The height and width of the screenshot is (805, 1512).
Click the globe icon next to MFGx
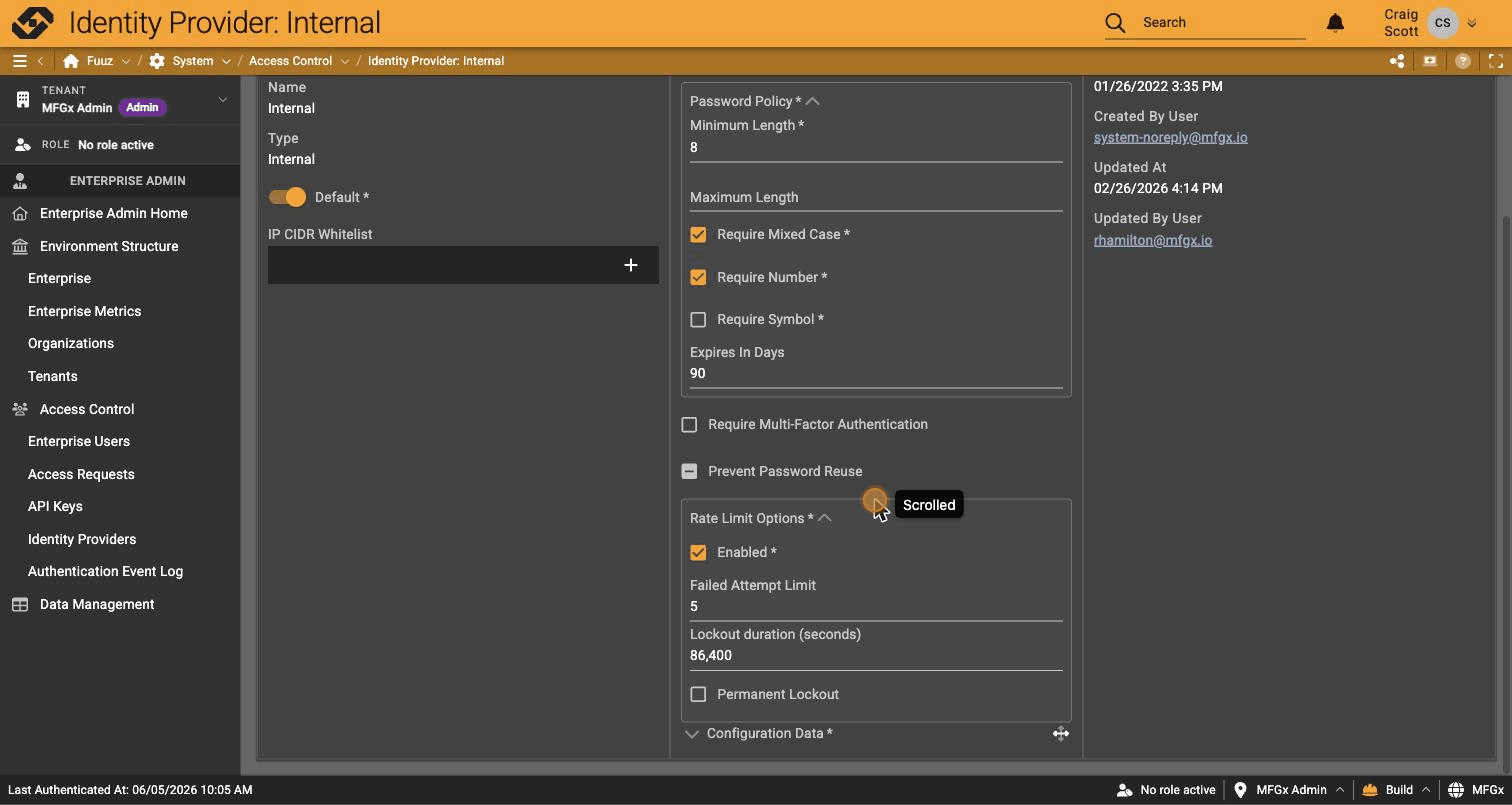click(1456, 790)
